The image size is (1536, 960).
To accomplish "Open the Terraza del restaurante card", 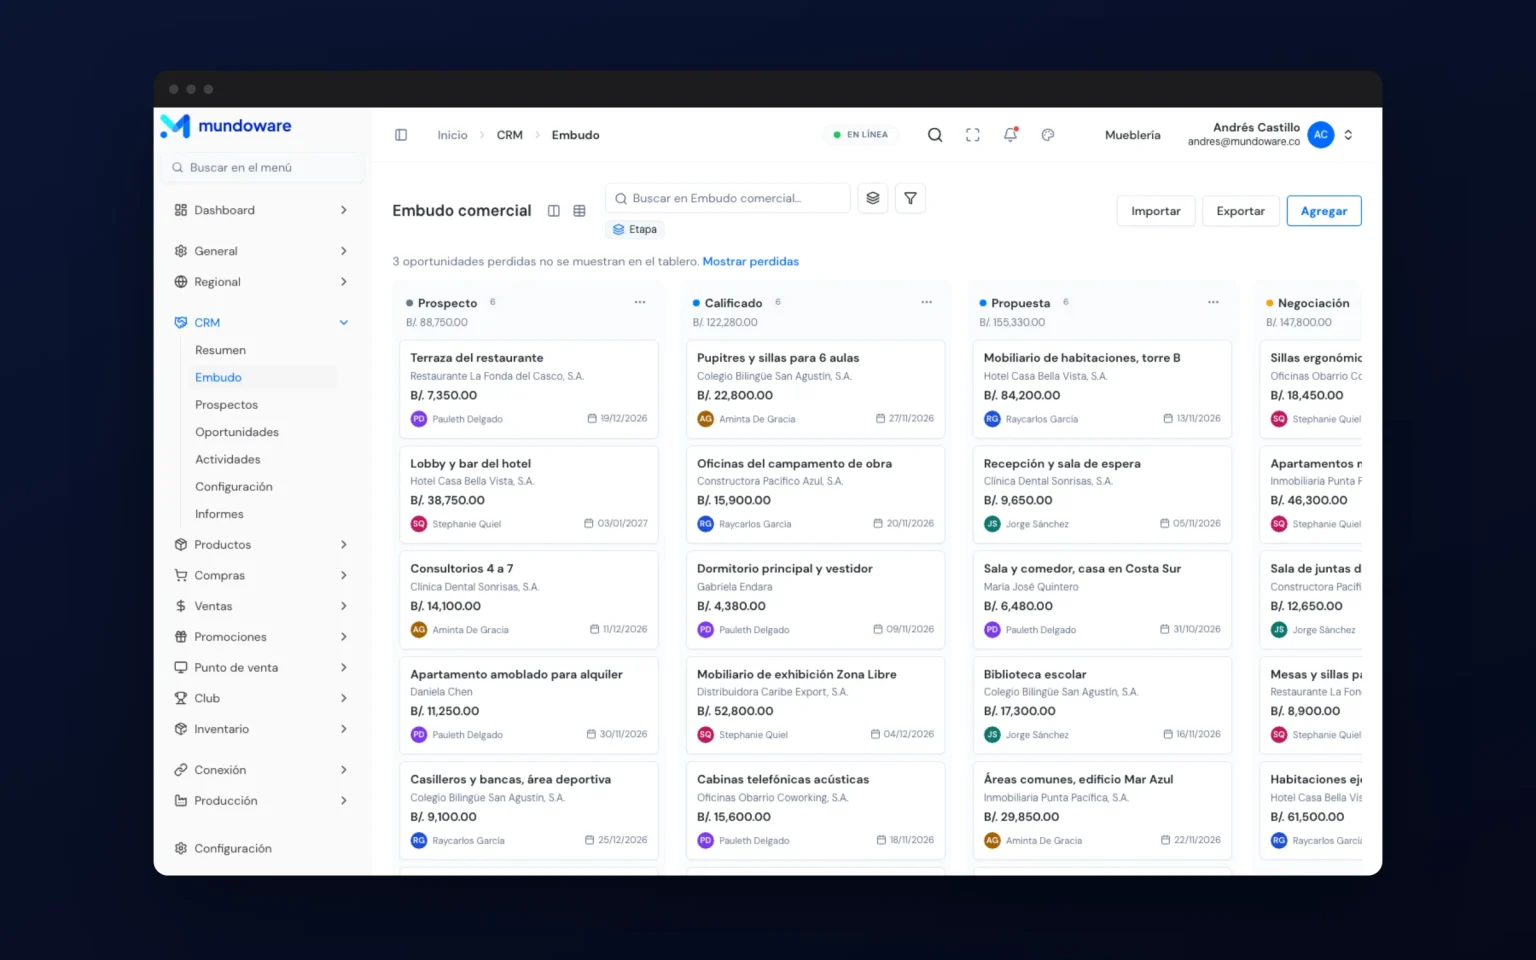I will [x=529, y=388].
